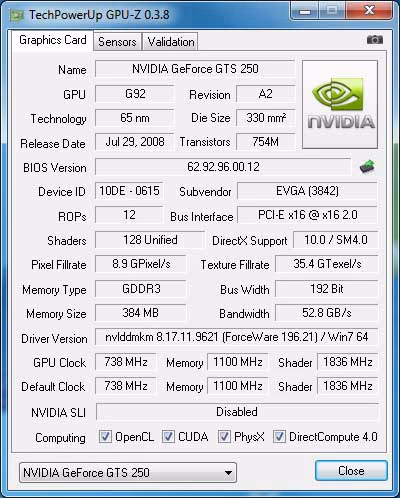
Task: Click the Memory Size field 384 MB
Action: (141, 313)
